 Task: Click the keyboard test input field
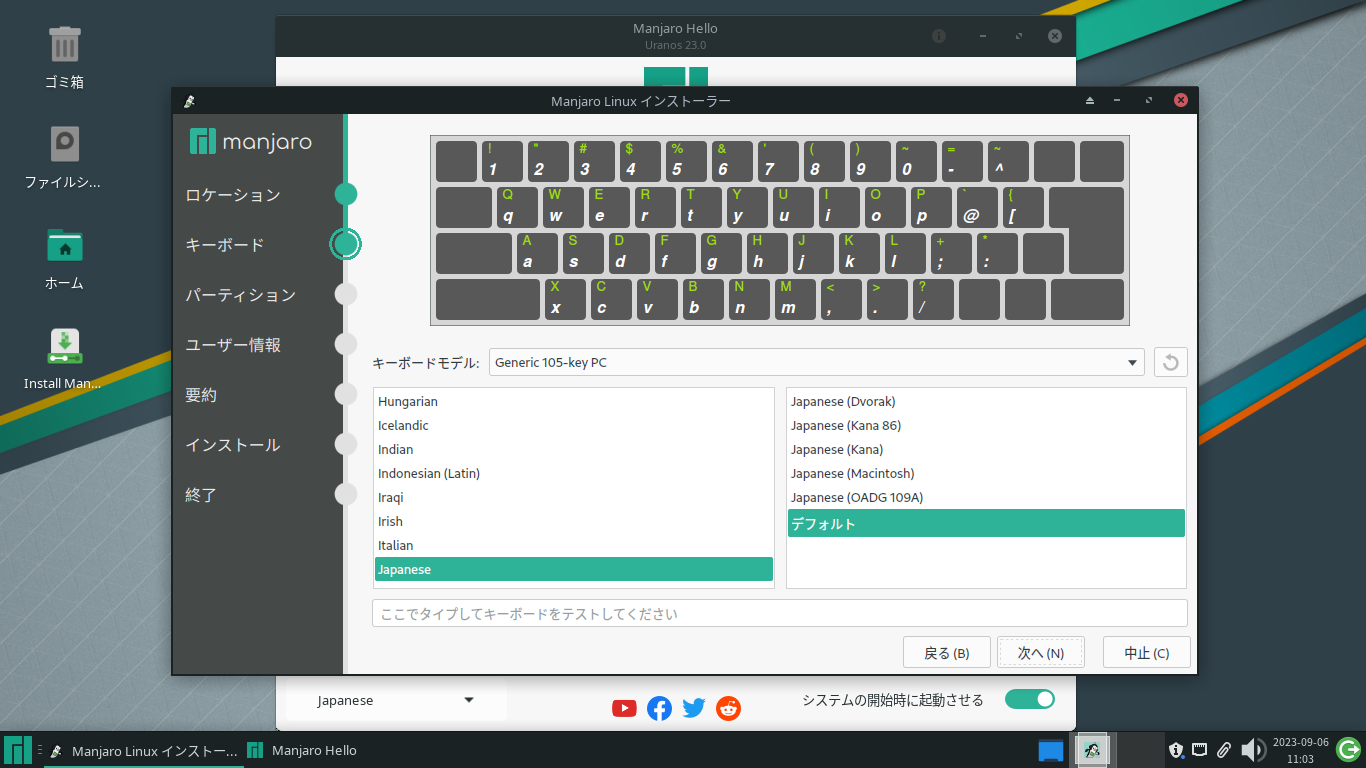point(780,613)
